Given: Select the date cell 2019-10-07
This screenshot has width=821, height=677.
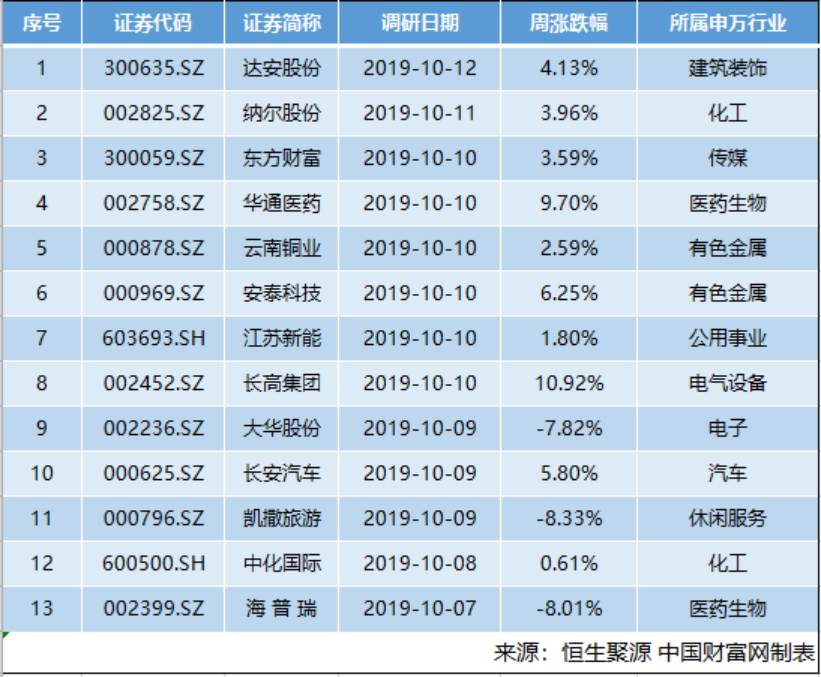Looking at the screenshot, I should 420,608.
